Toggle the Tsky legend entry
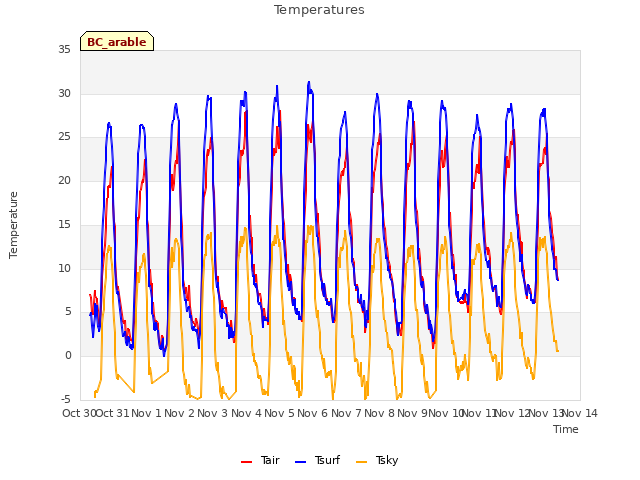 (377, 460)
